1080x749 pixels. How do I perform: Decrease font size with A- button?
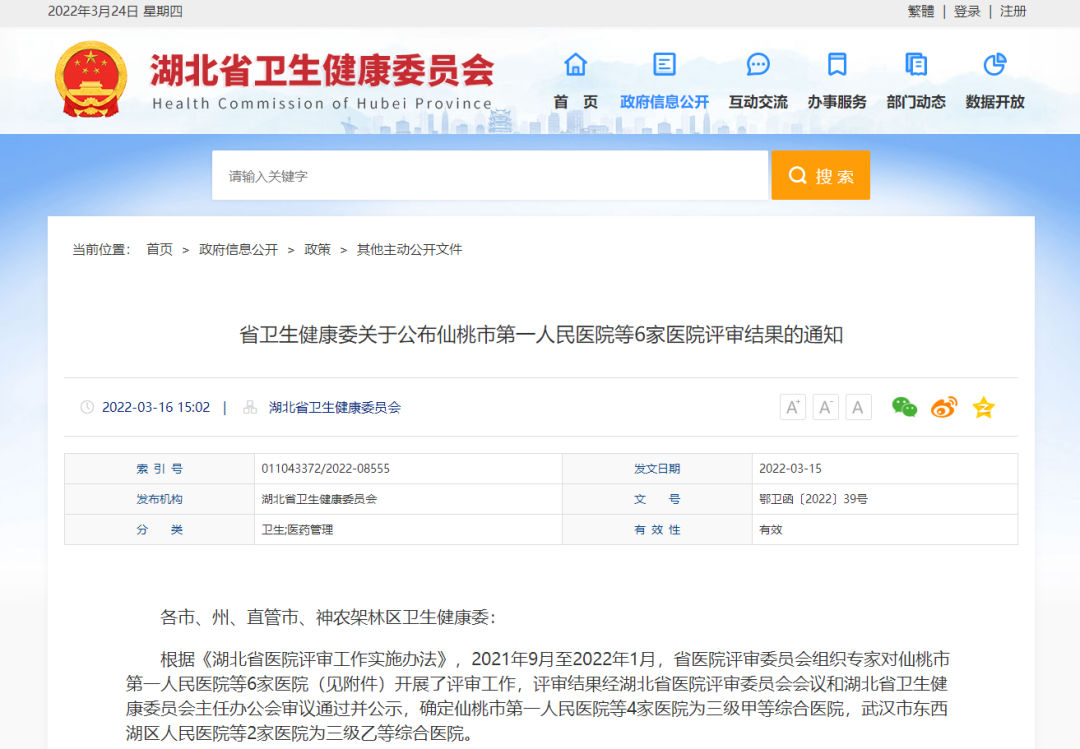coord(826,407)
